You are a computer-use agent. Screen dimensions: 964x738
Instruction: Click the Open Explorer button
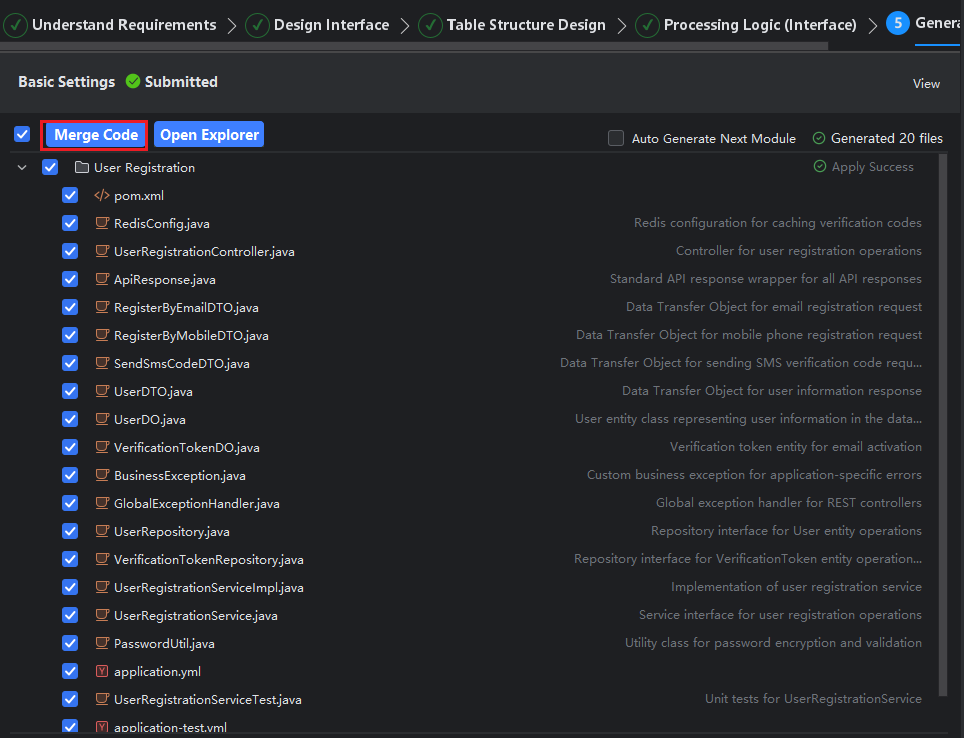(x=209, y=135)
